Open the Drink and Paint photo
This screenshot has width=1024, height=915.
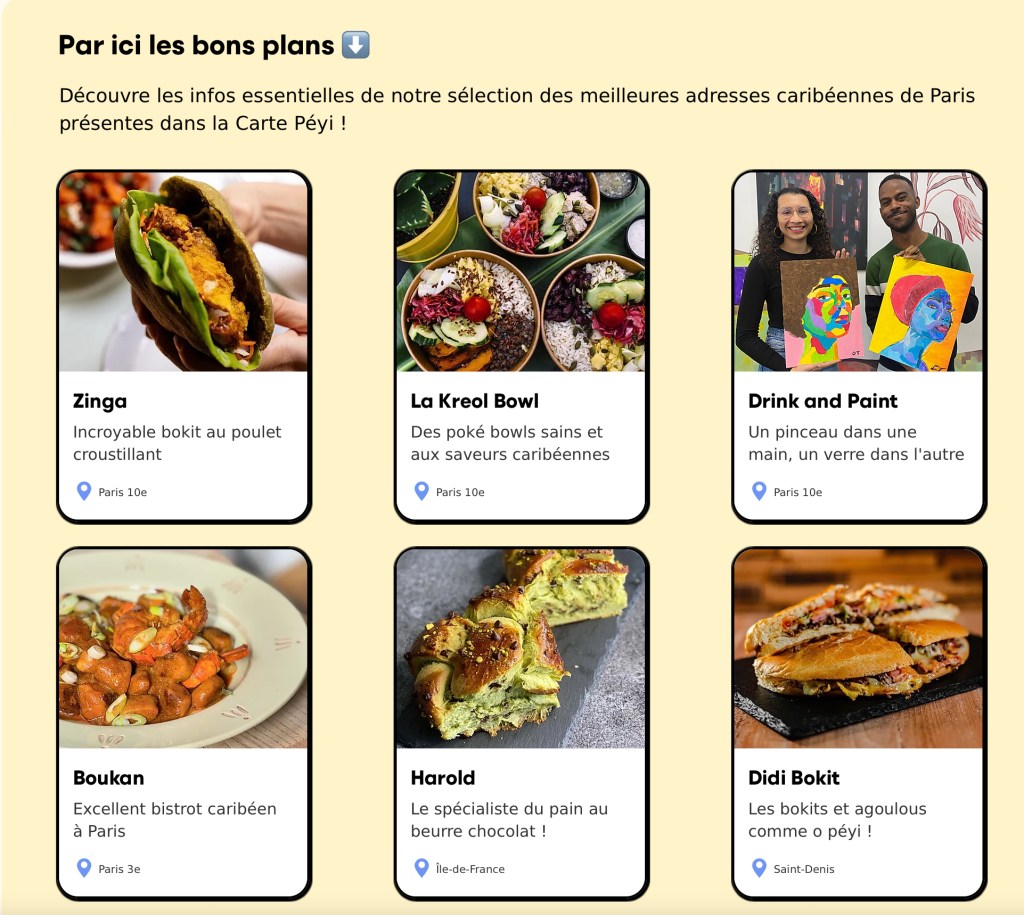pyautogui.click(x=859, y=272)
